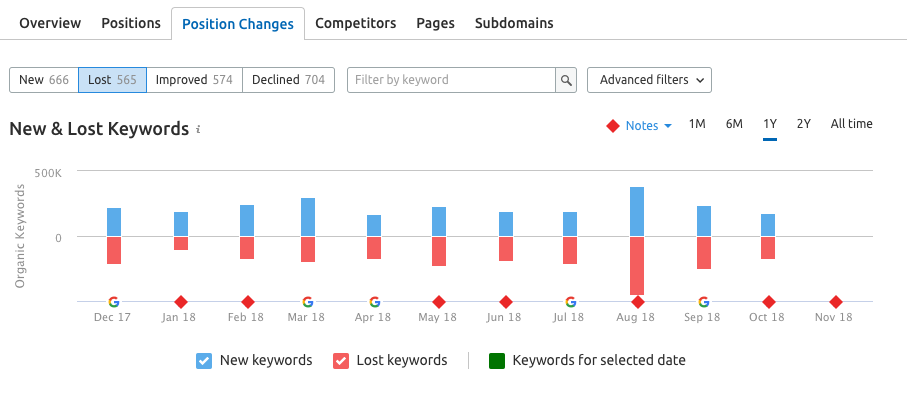Image resolution: width=907 pixels, height=395 pixels.
Task: Open the Google update marker for Mar 18
Action: (308, 302)
